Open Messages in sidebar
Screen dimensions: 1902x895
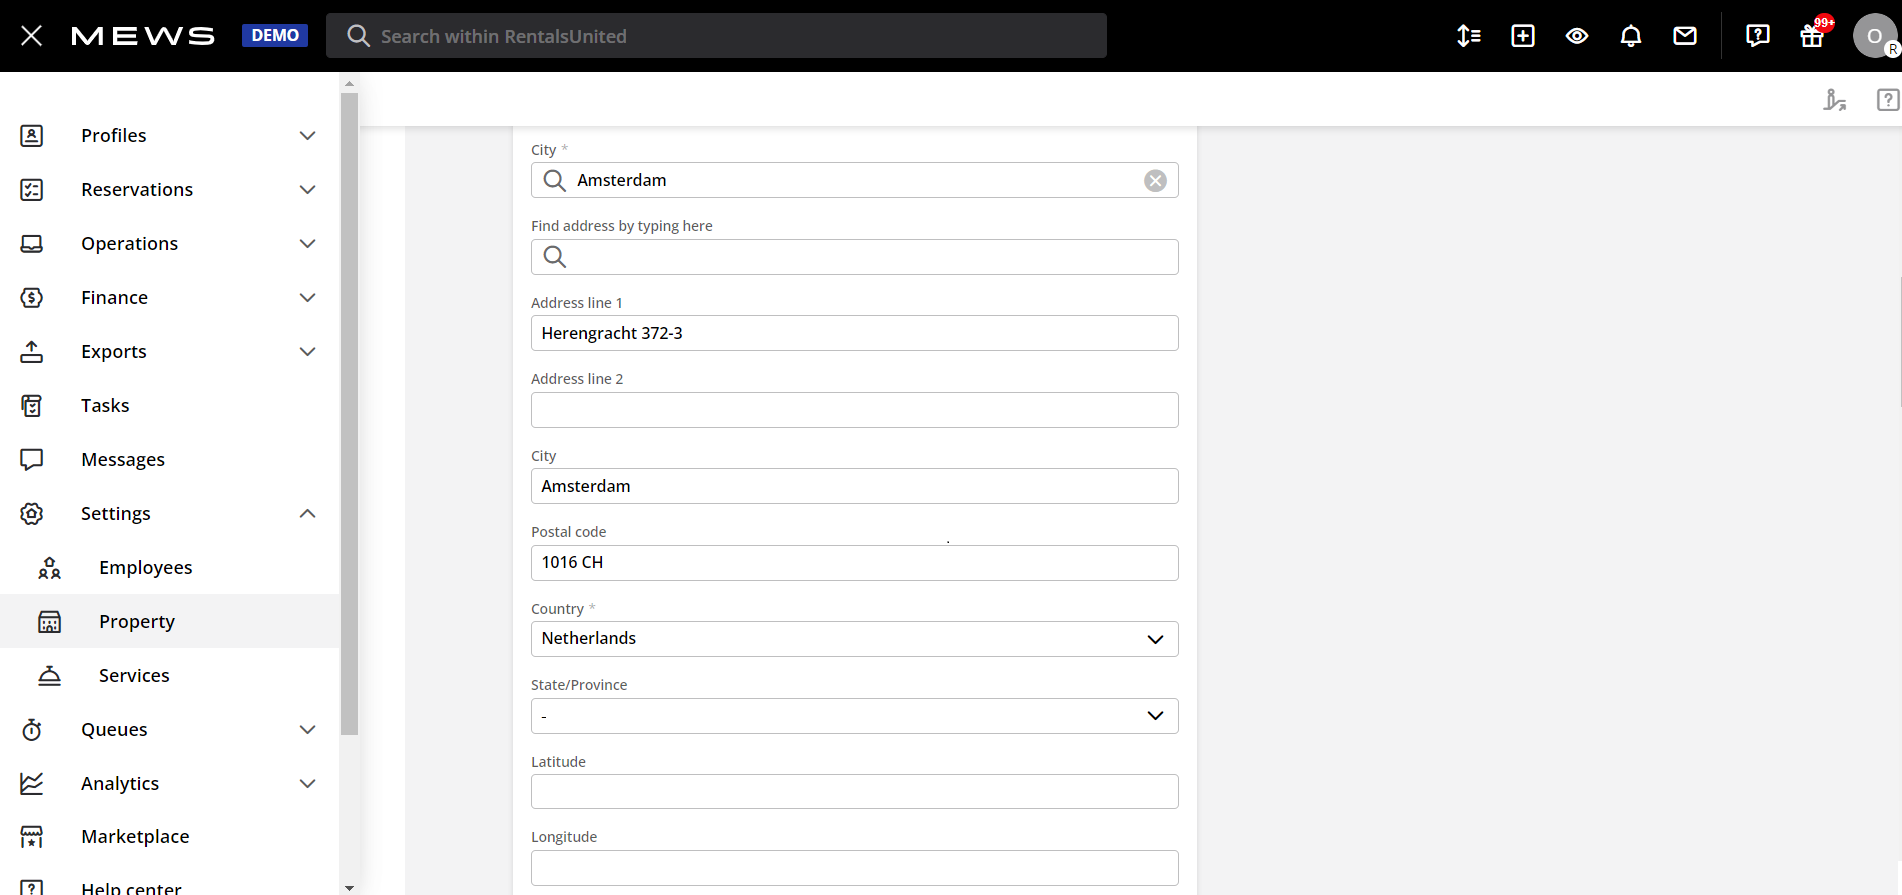point(123,459)
